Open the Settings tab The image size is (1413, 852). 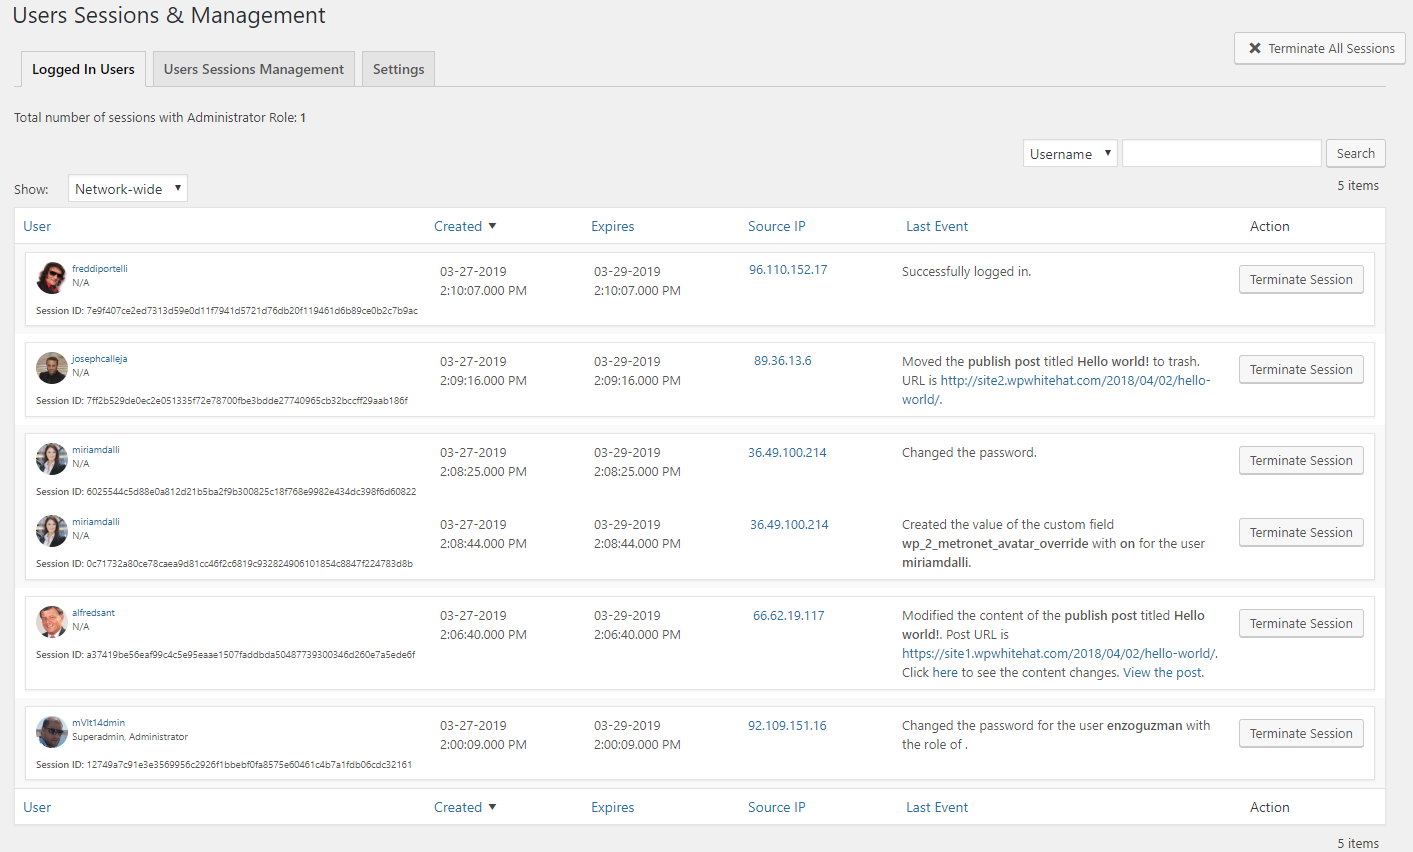click(x=398, y=69)
